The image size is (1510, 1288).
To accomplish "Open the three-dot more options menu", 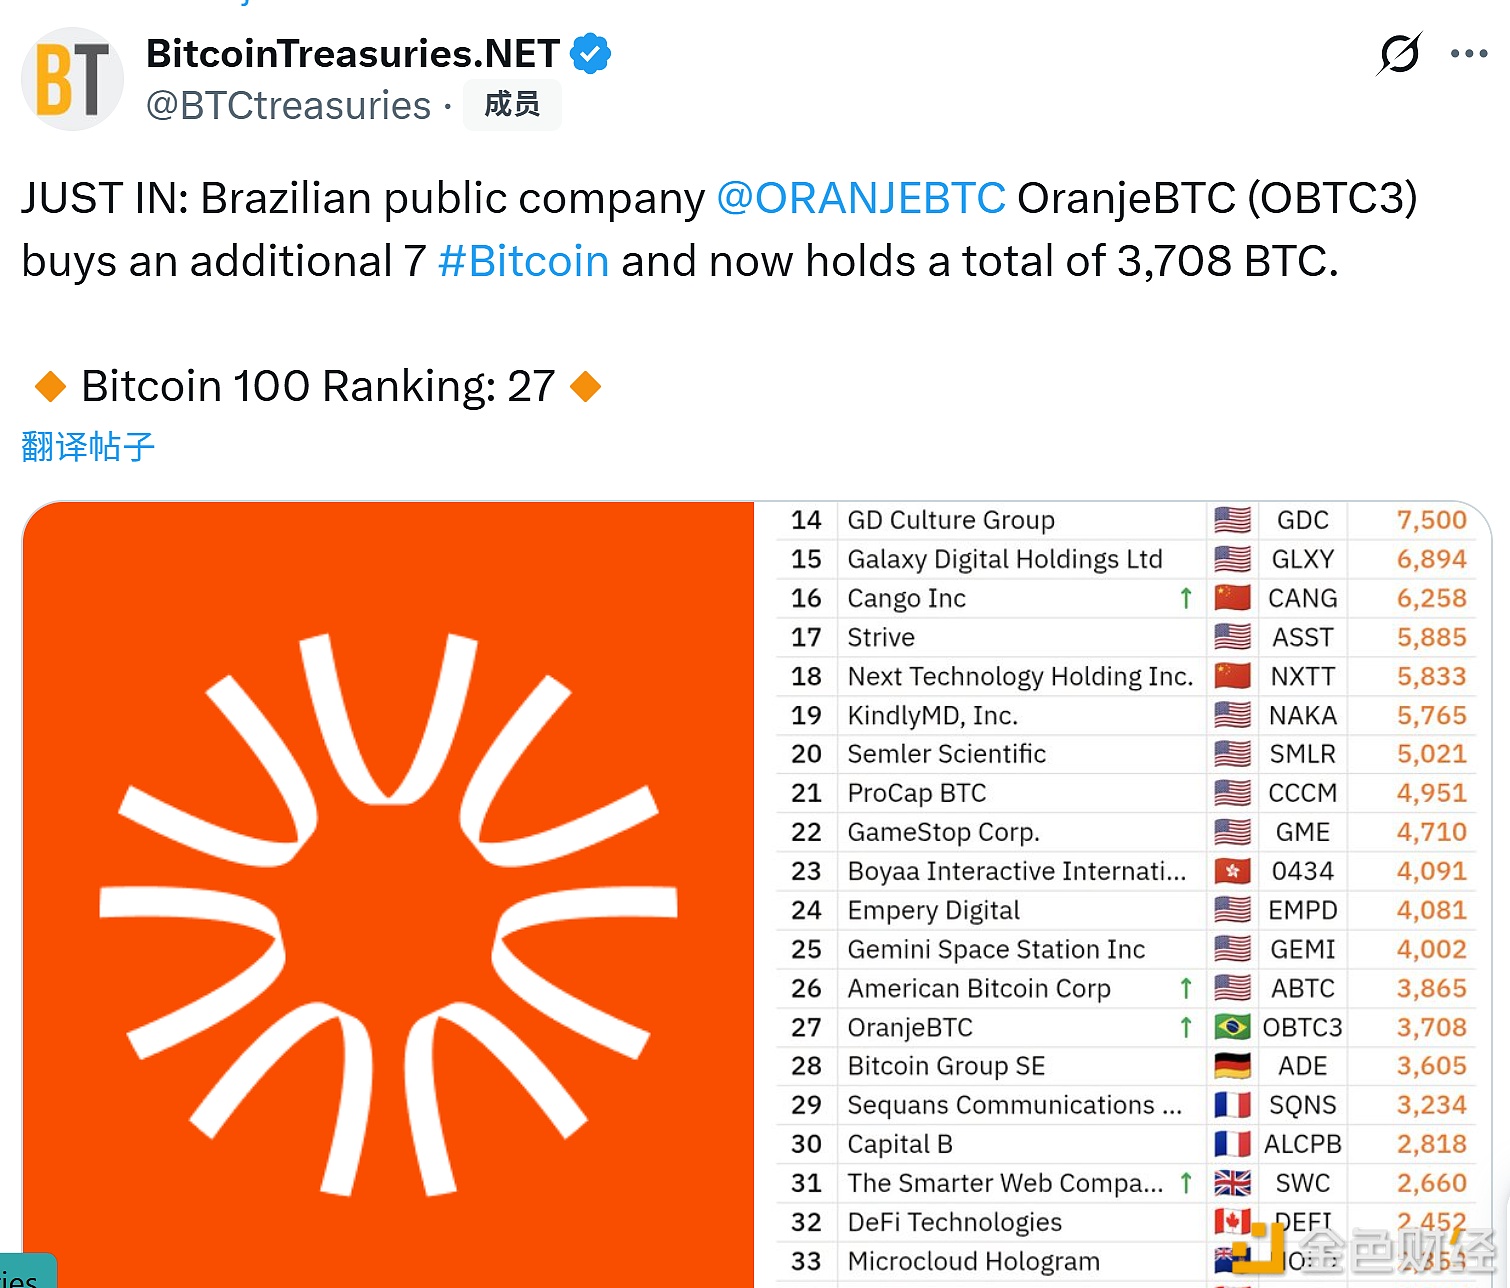I will click(x=1468, y=54).
